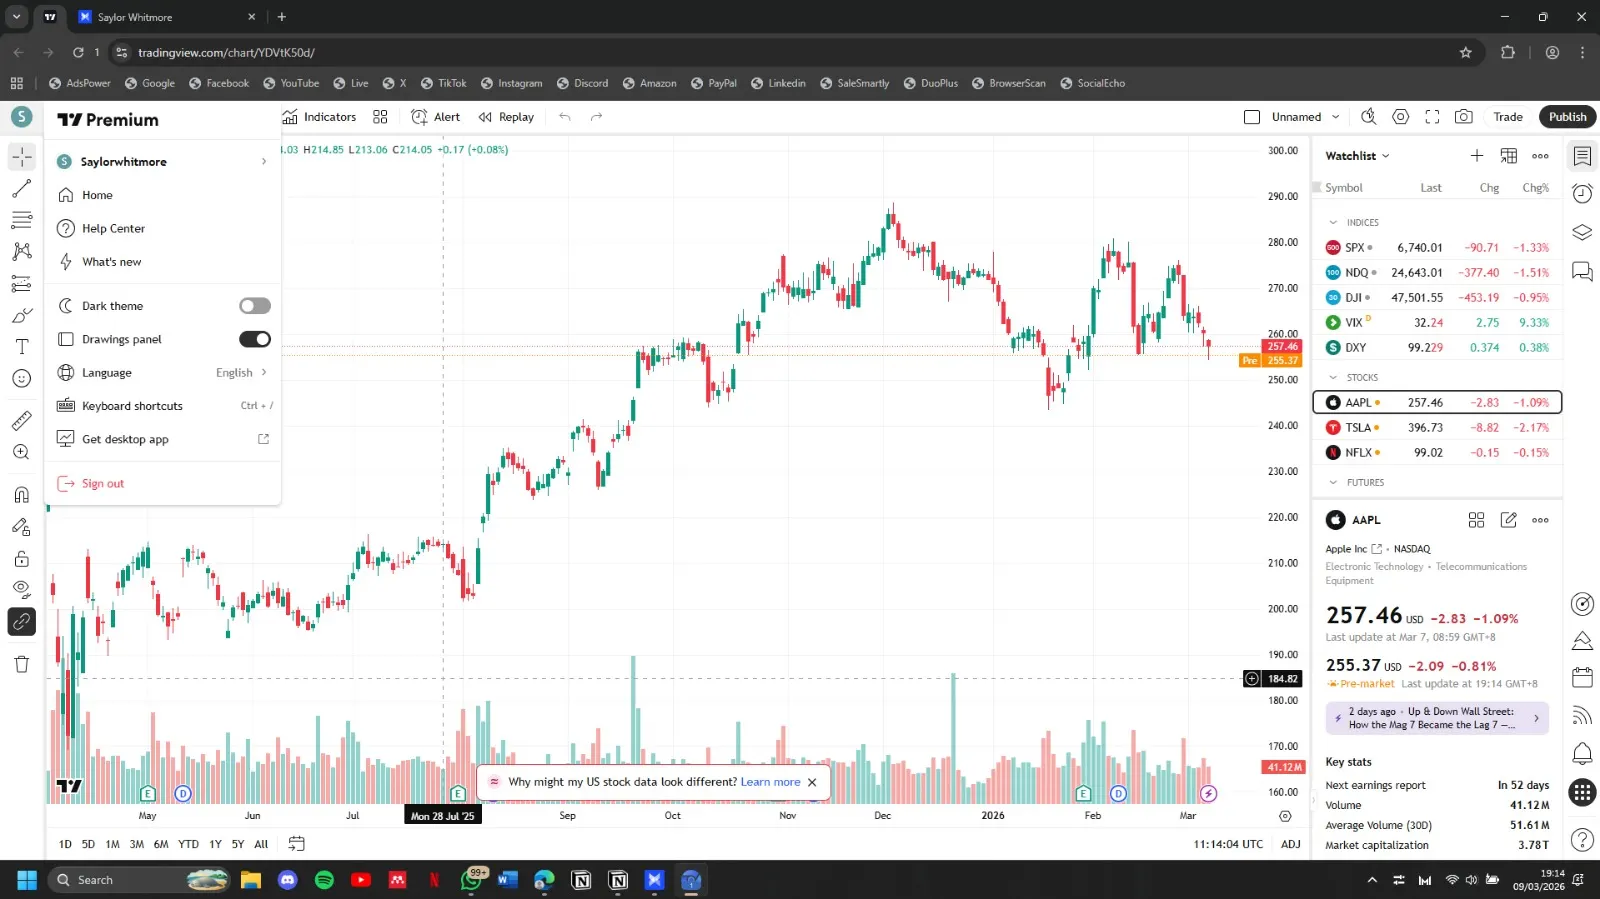Open the Alerts panel in right sidebar
1600x899 pixels.
1582,194
